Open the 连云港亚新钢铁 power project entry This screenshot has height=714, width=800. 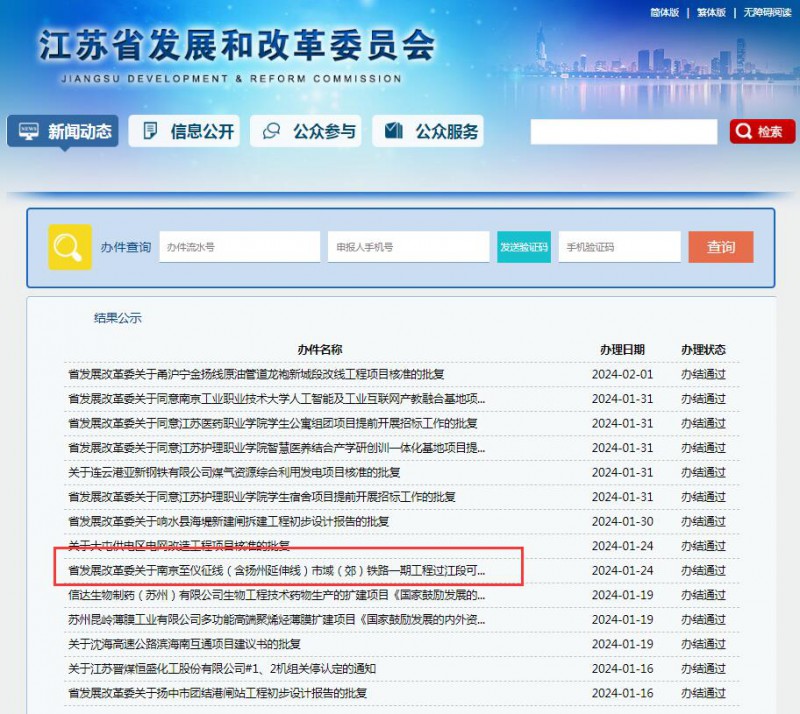[234, 472]
